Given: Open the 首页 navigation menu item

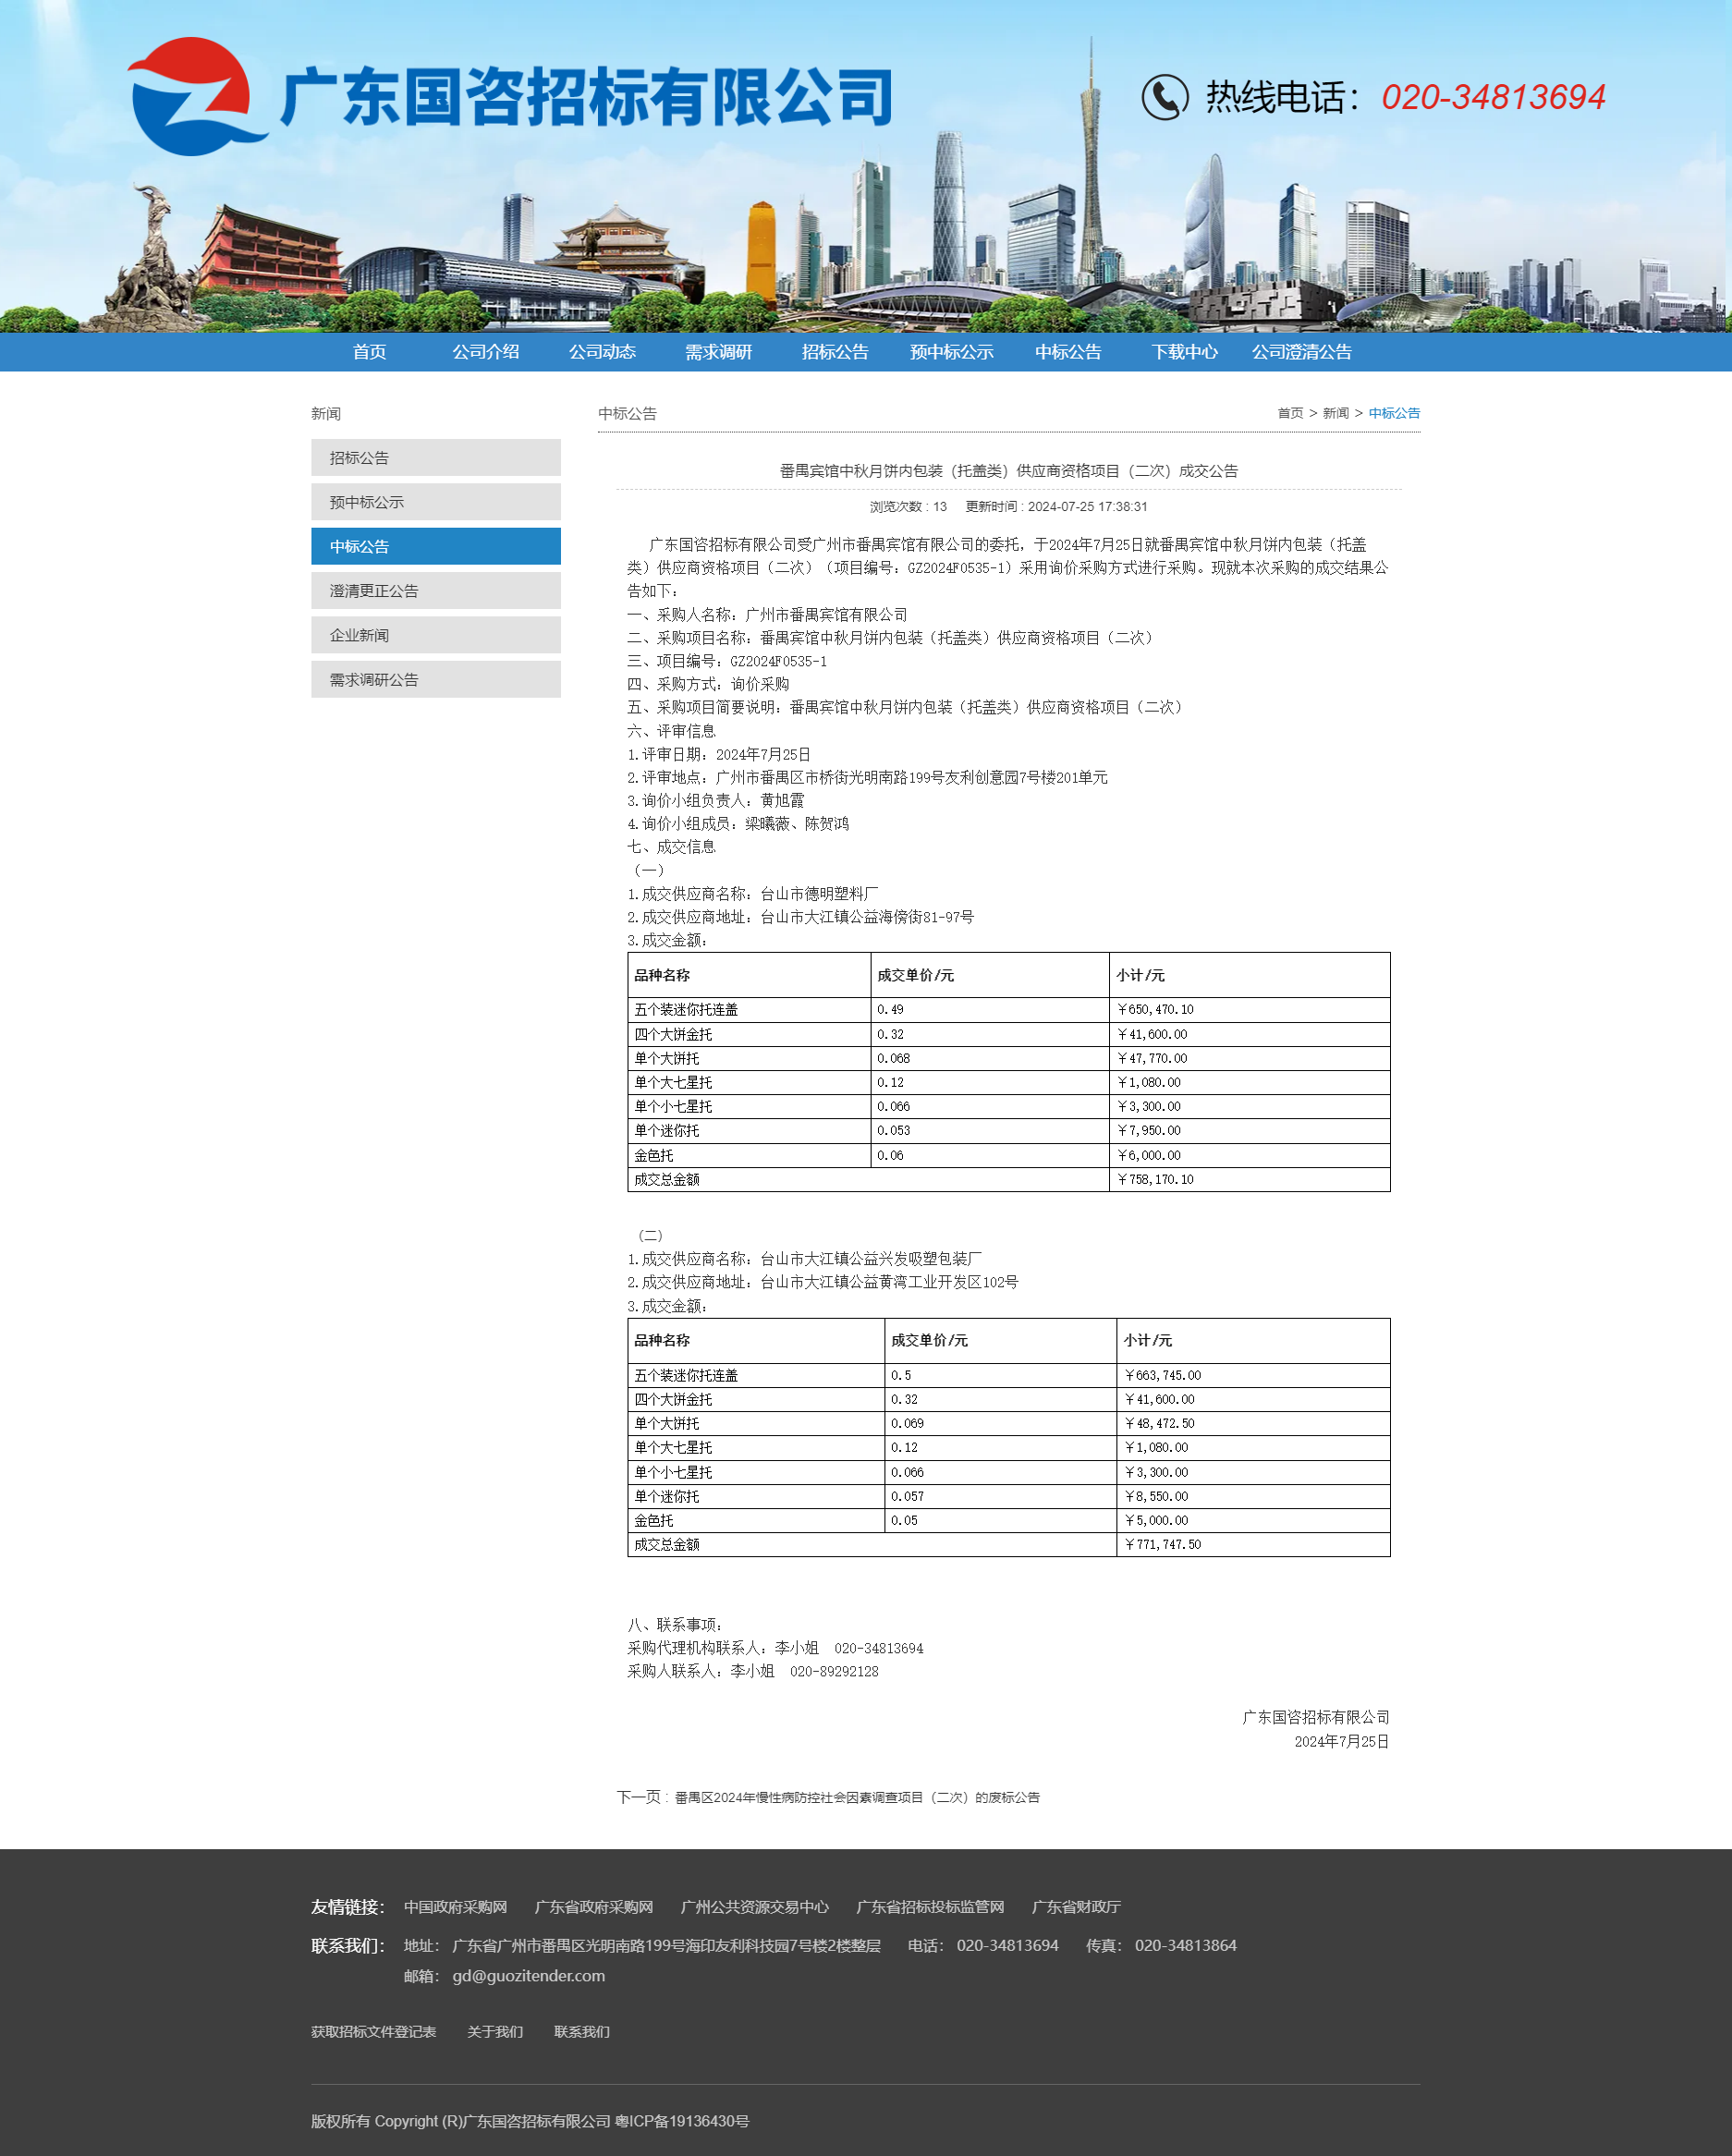Looking at the screenshot, I should point(369,352).
